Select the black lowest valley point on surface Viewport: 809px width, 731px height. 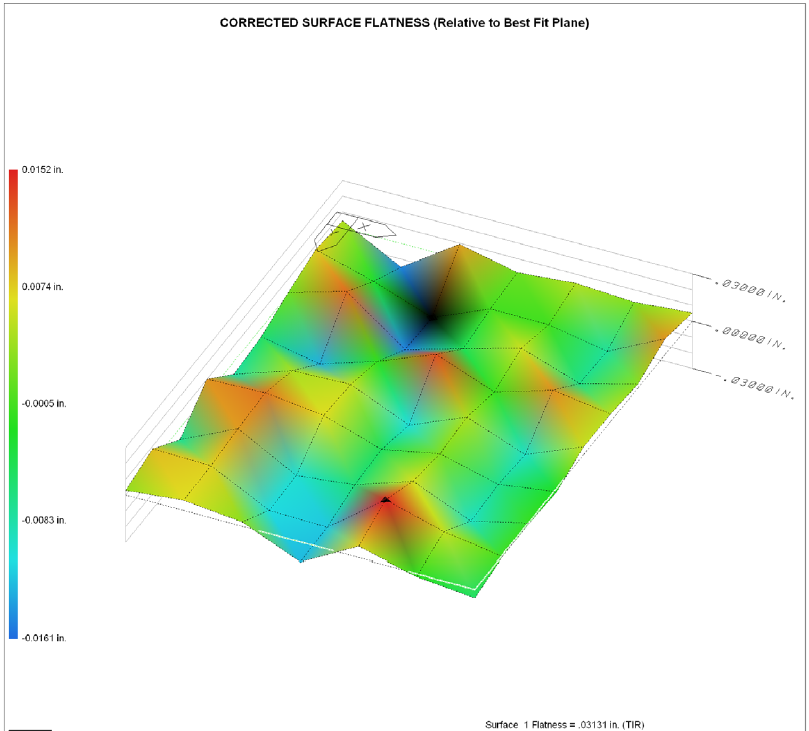(x=432, y=317)
